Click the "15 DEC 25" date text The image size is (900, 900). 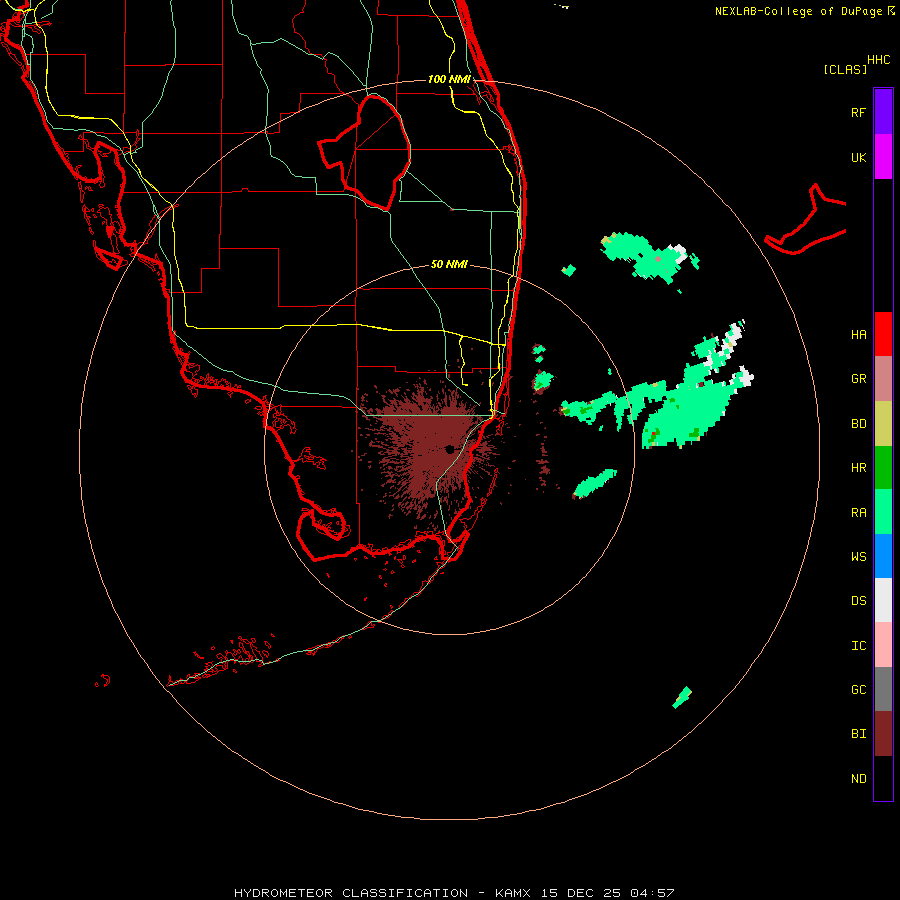click(x=581, y=893)
